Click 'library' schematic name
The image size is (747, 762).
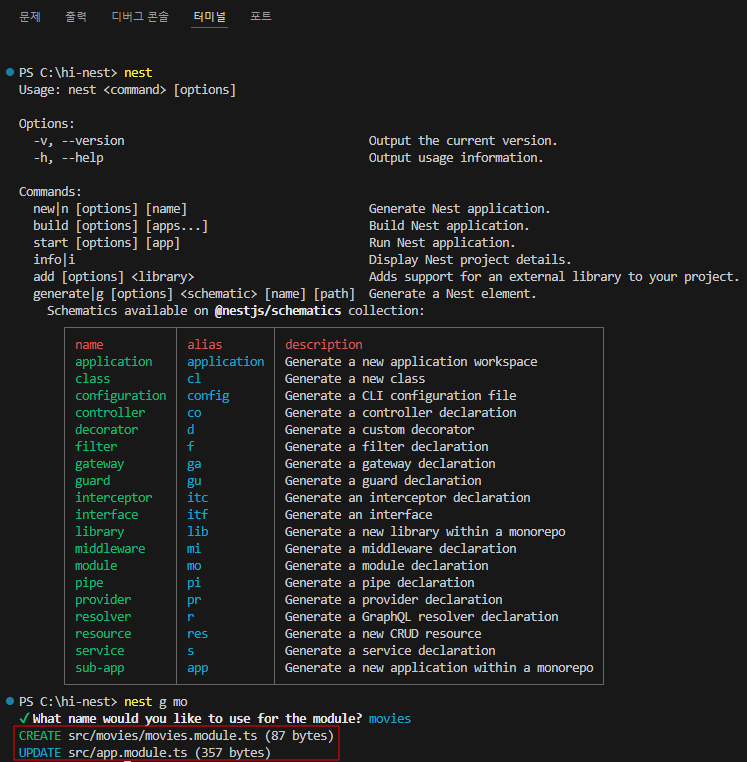100,532
